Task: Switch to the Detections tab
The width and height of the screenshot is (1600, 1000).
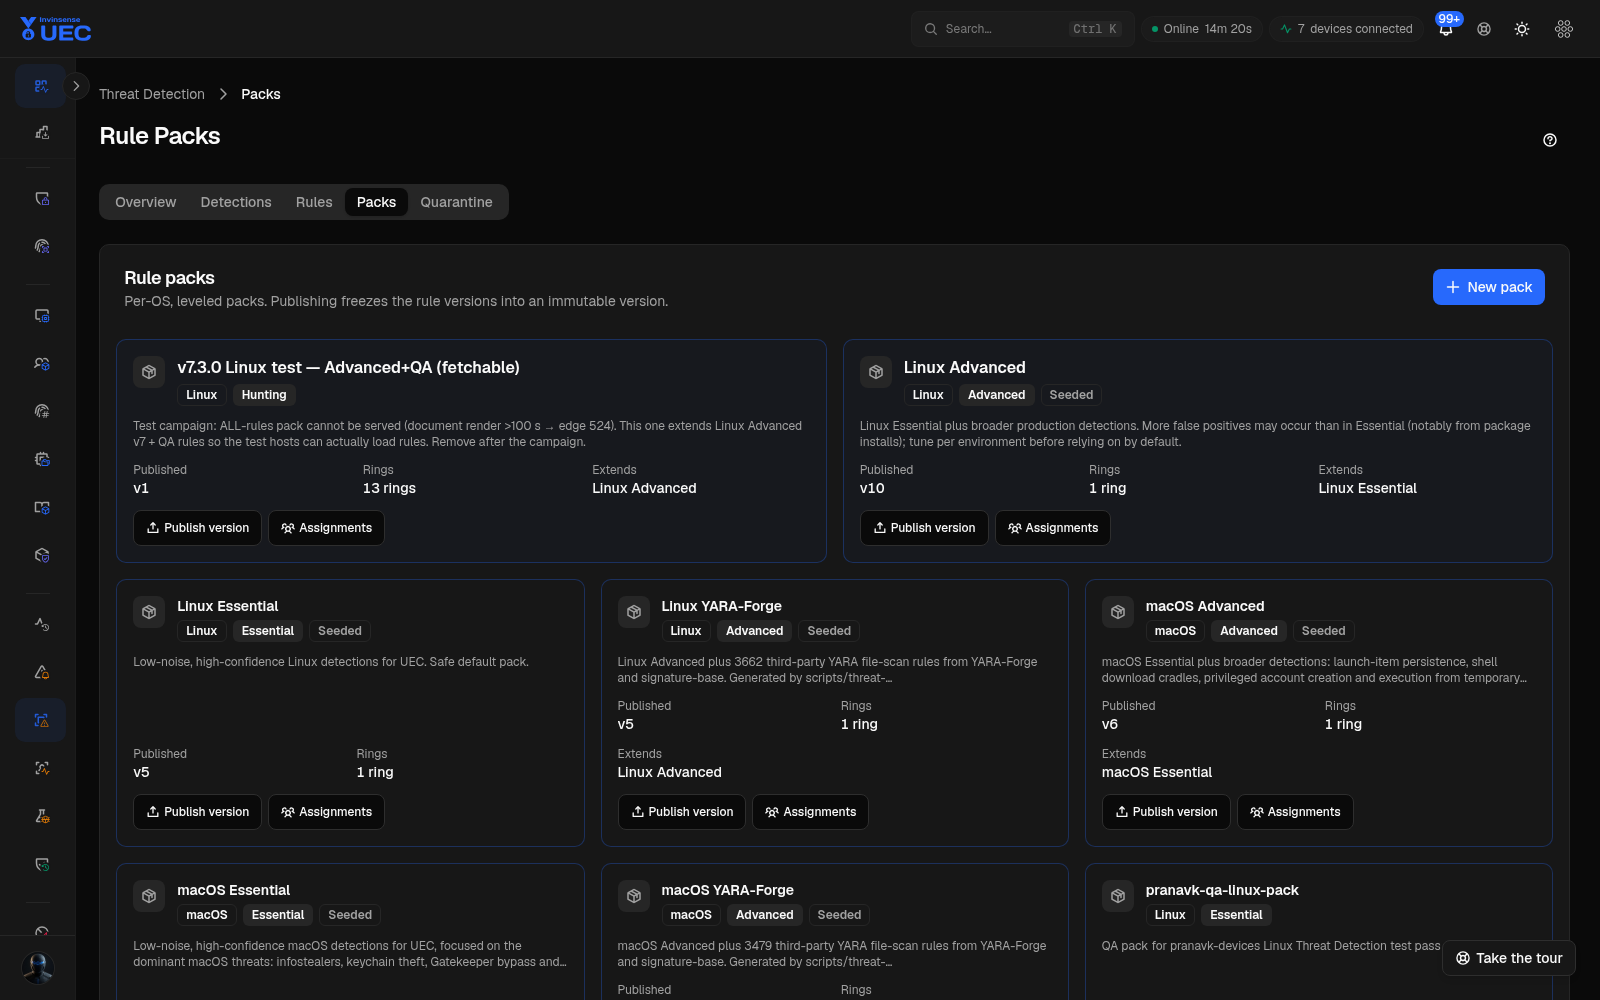Action: point(236,202)
